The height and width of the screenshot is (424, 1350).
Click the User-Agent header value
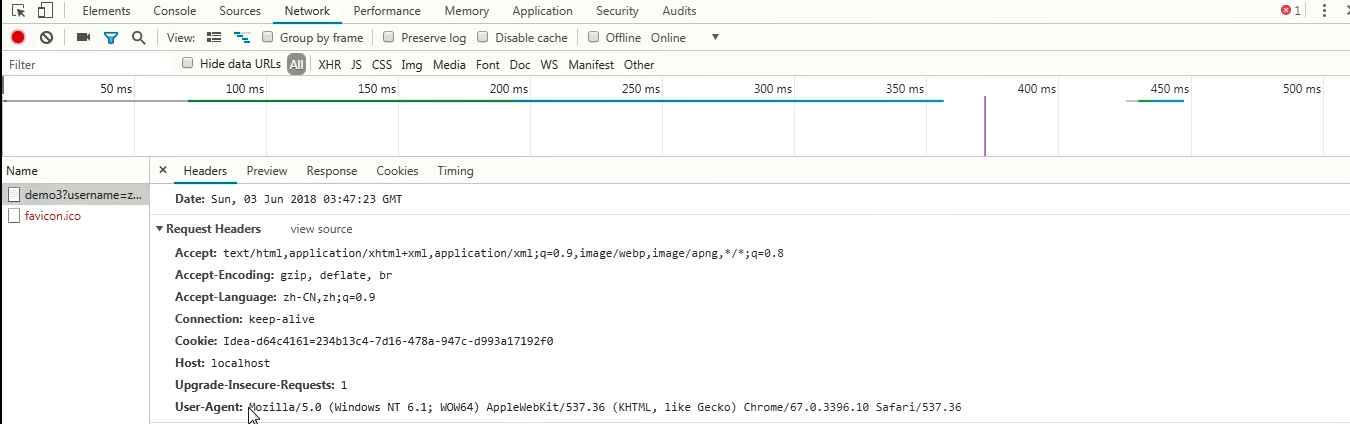tap(604, 407)
